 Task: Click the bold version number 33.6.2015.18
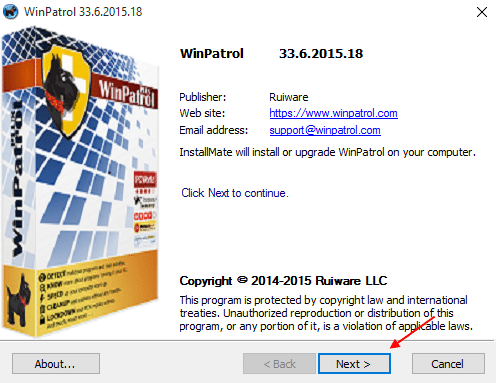321,54
